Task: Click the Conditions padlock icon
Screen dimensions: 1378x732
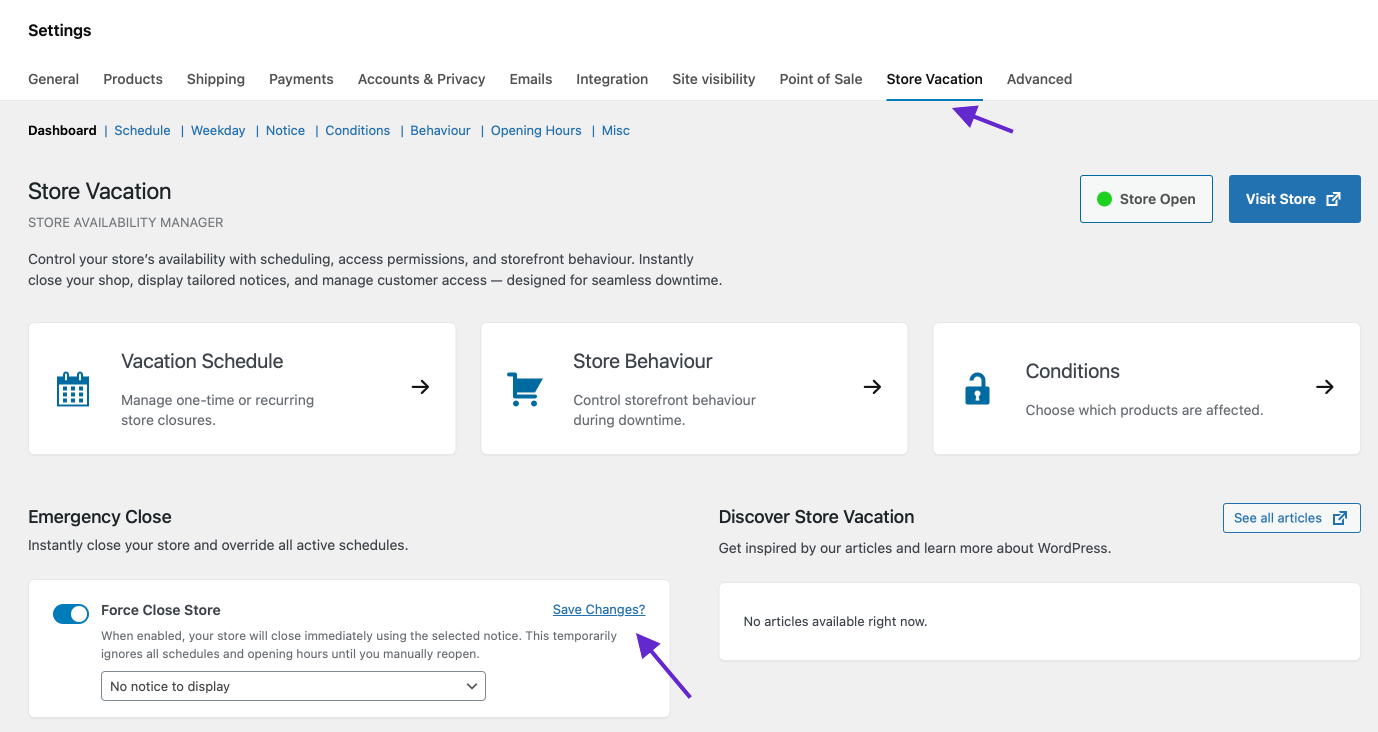Action: [x=977, y=389]
